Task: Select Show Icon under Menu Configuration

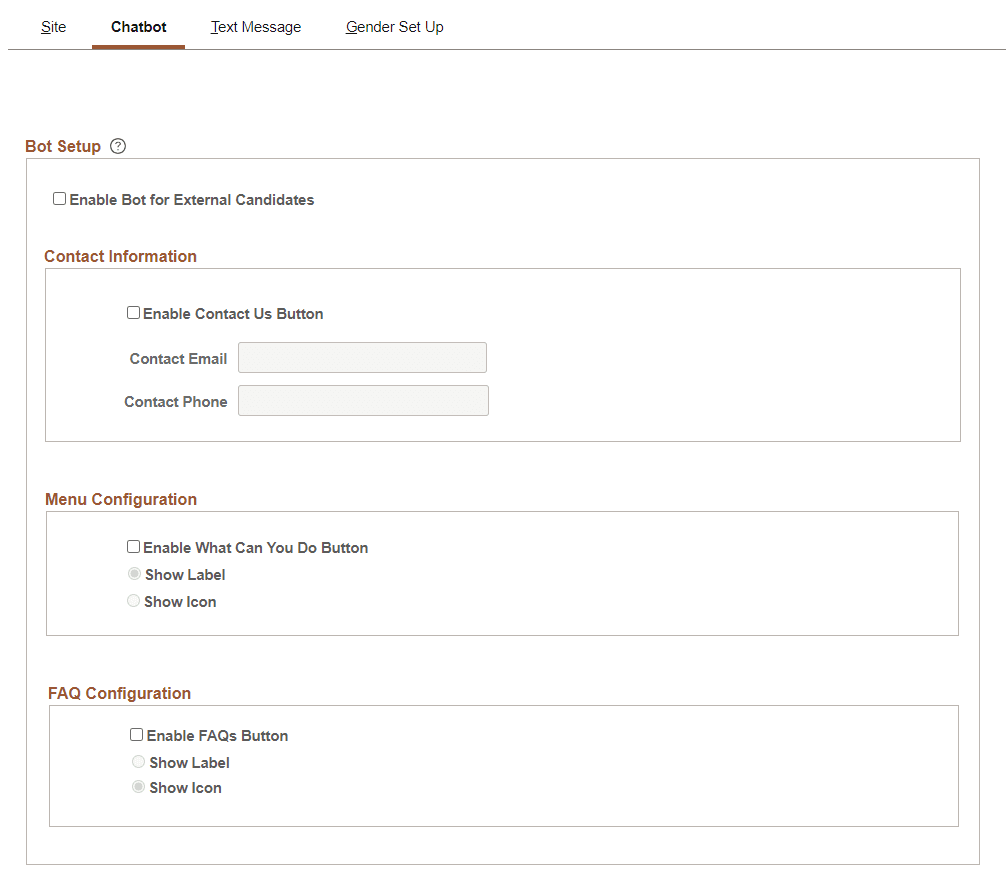Action: [x=133, y=600]
